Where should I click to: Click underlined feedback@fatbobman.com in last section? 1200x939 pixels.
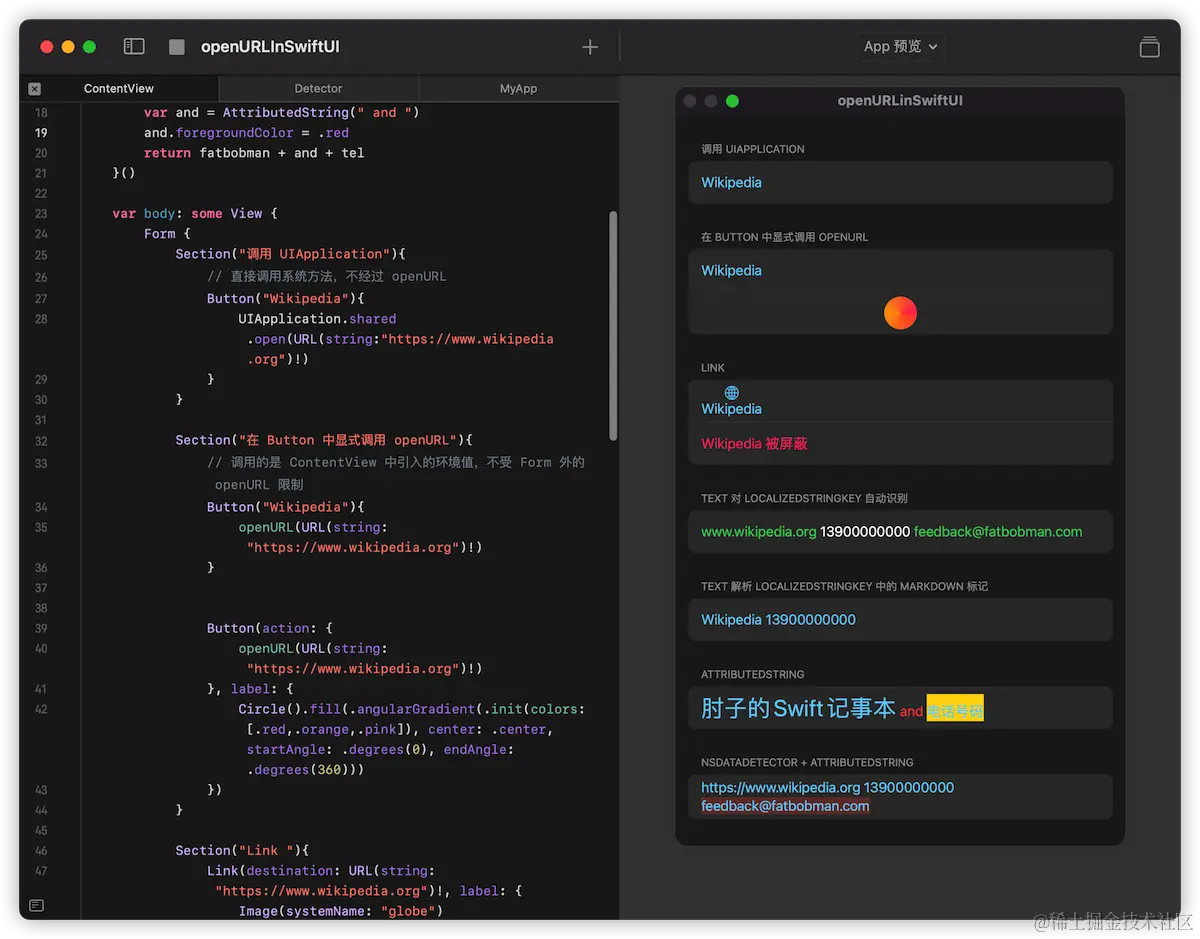[x=785, y=806]
